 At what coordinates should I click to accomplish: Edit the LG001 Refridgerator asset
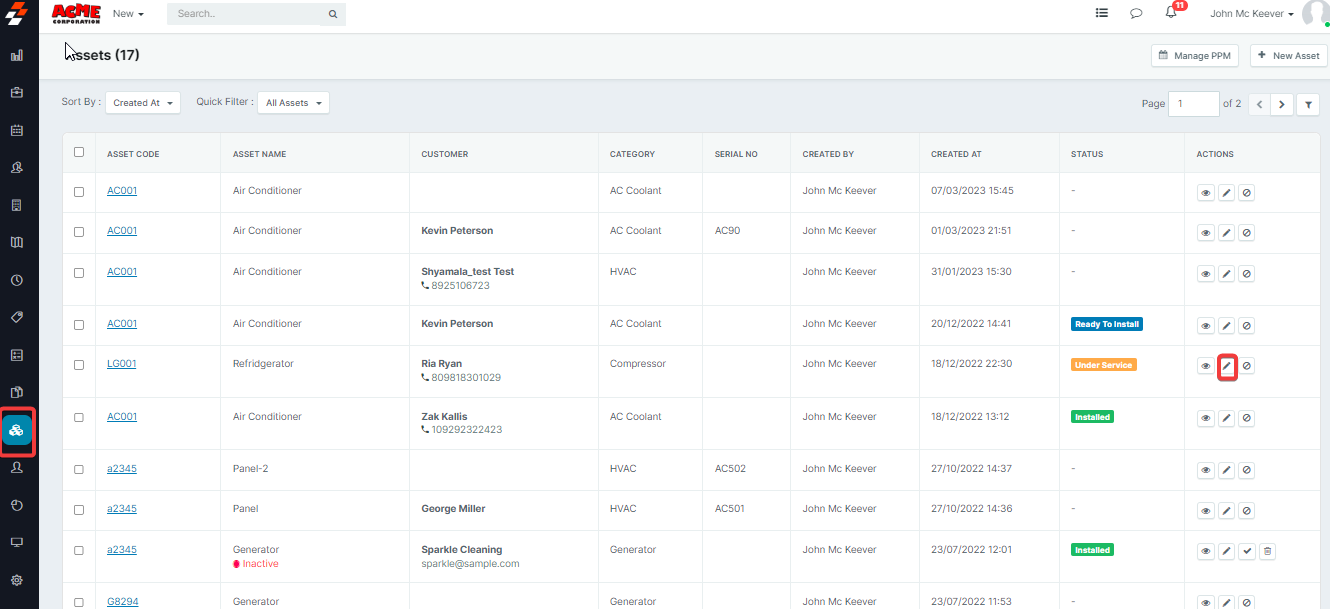coord(1227,366)
